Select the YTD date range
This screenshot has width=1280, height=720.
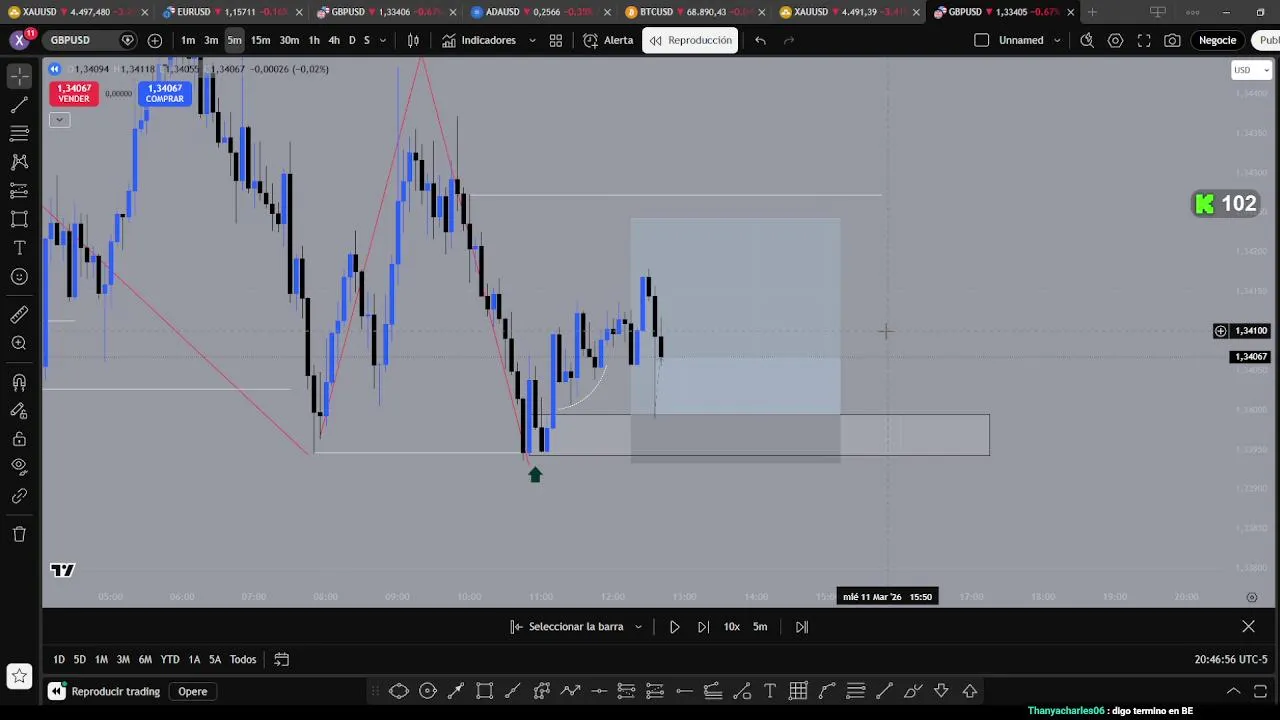[170, 659]
